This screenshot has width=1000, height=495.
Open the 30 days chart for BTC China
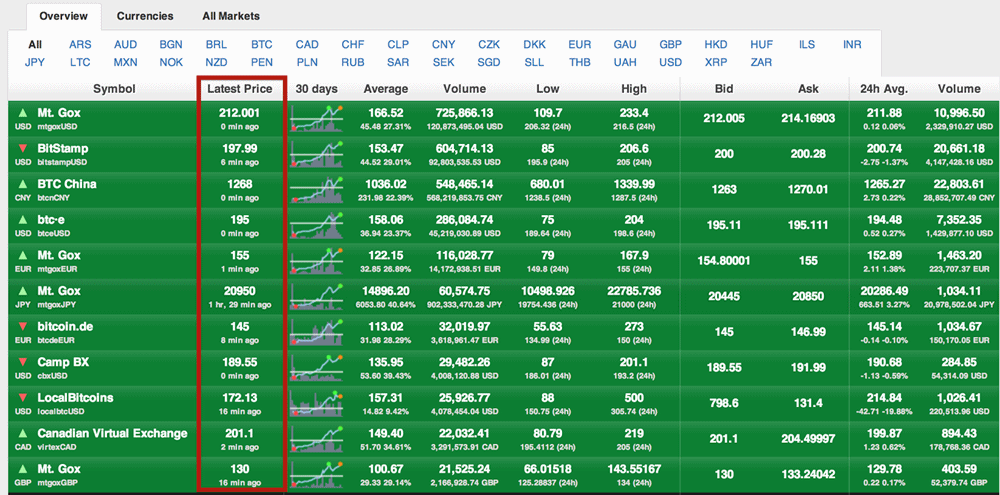click(317, 189)
